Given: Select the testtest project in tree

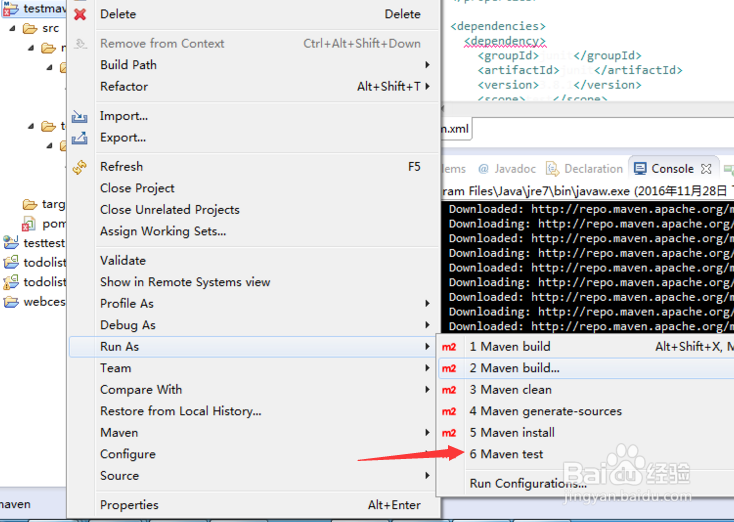Looking at the screenshot, I should (34, 243).
